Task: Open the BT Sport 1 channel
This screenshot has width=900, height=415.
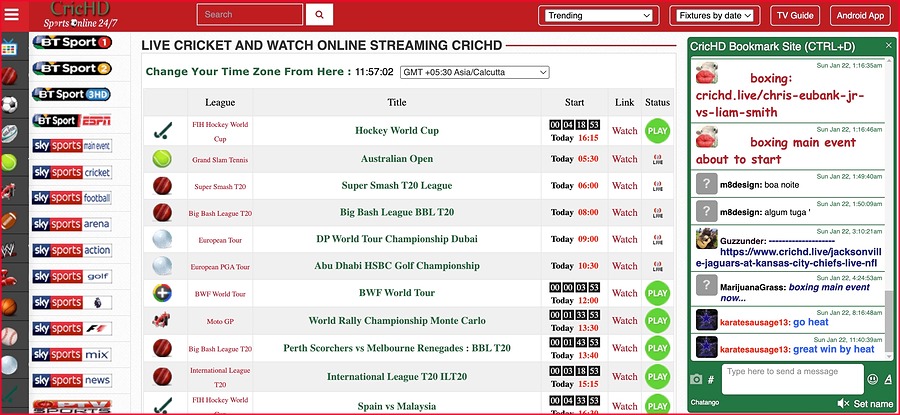Action: click(x=72, y=42)
